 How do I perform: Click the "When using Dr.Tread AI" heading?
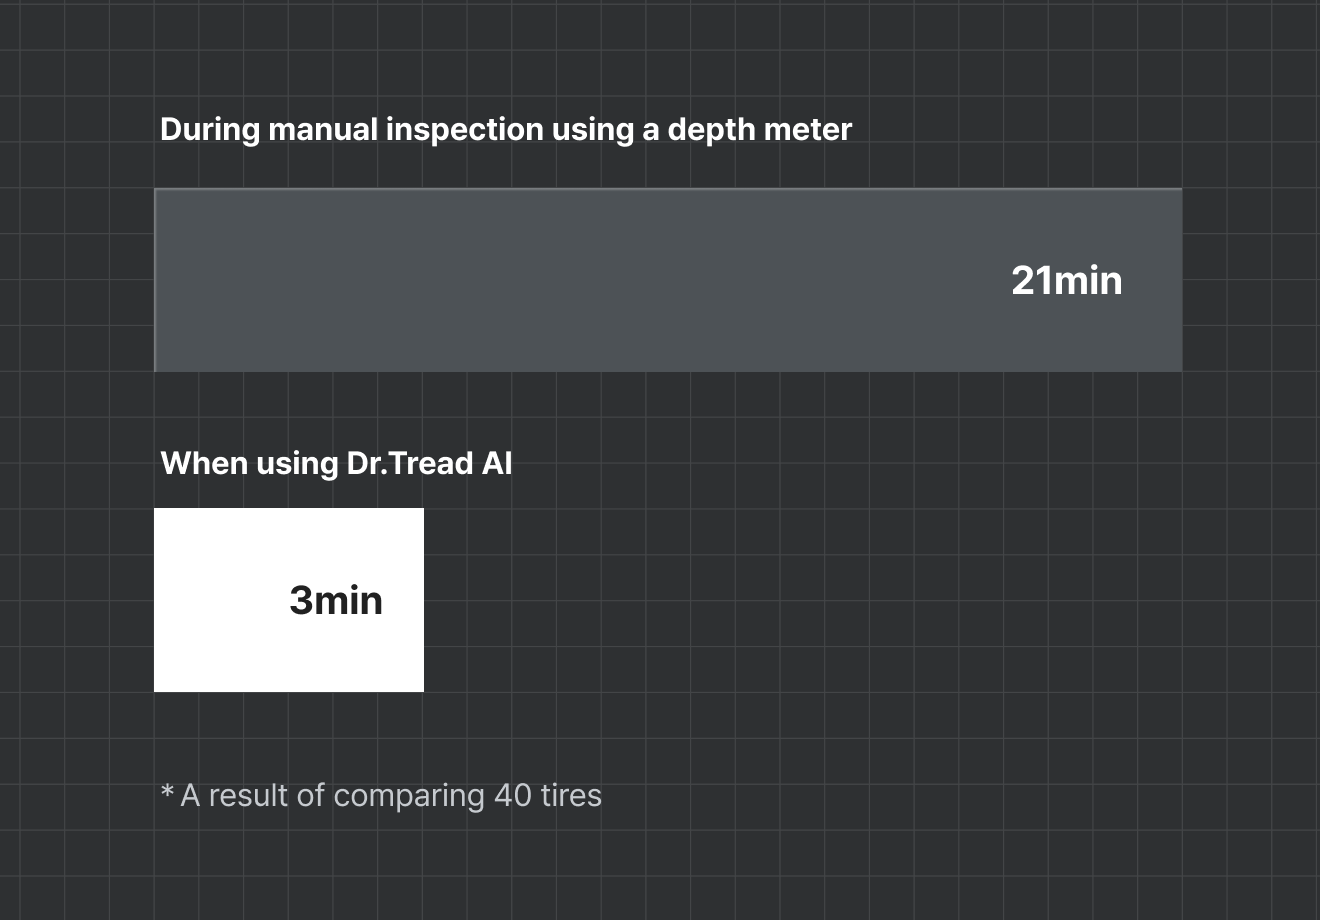pos(336,464)
